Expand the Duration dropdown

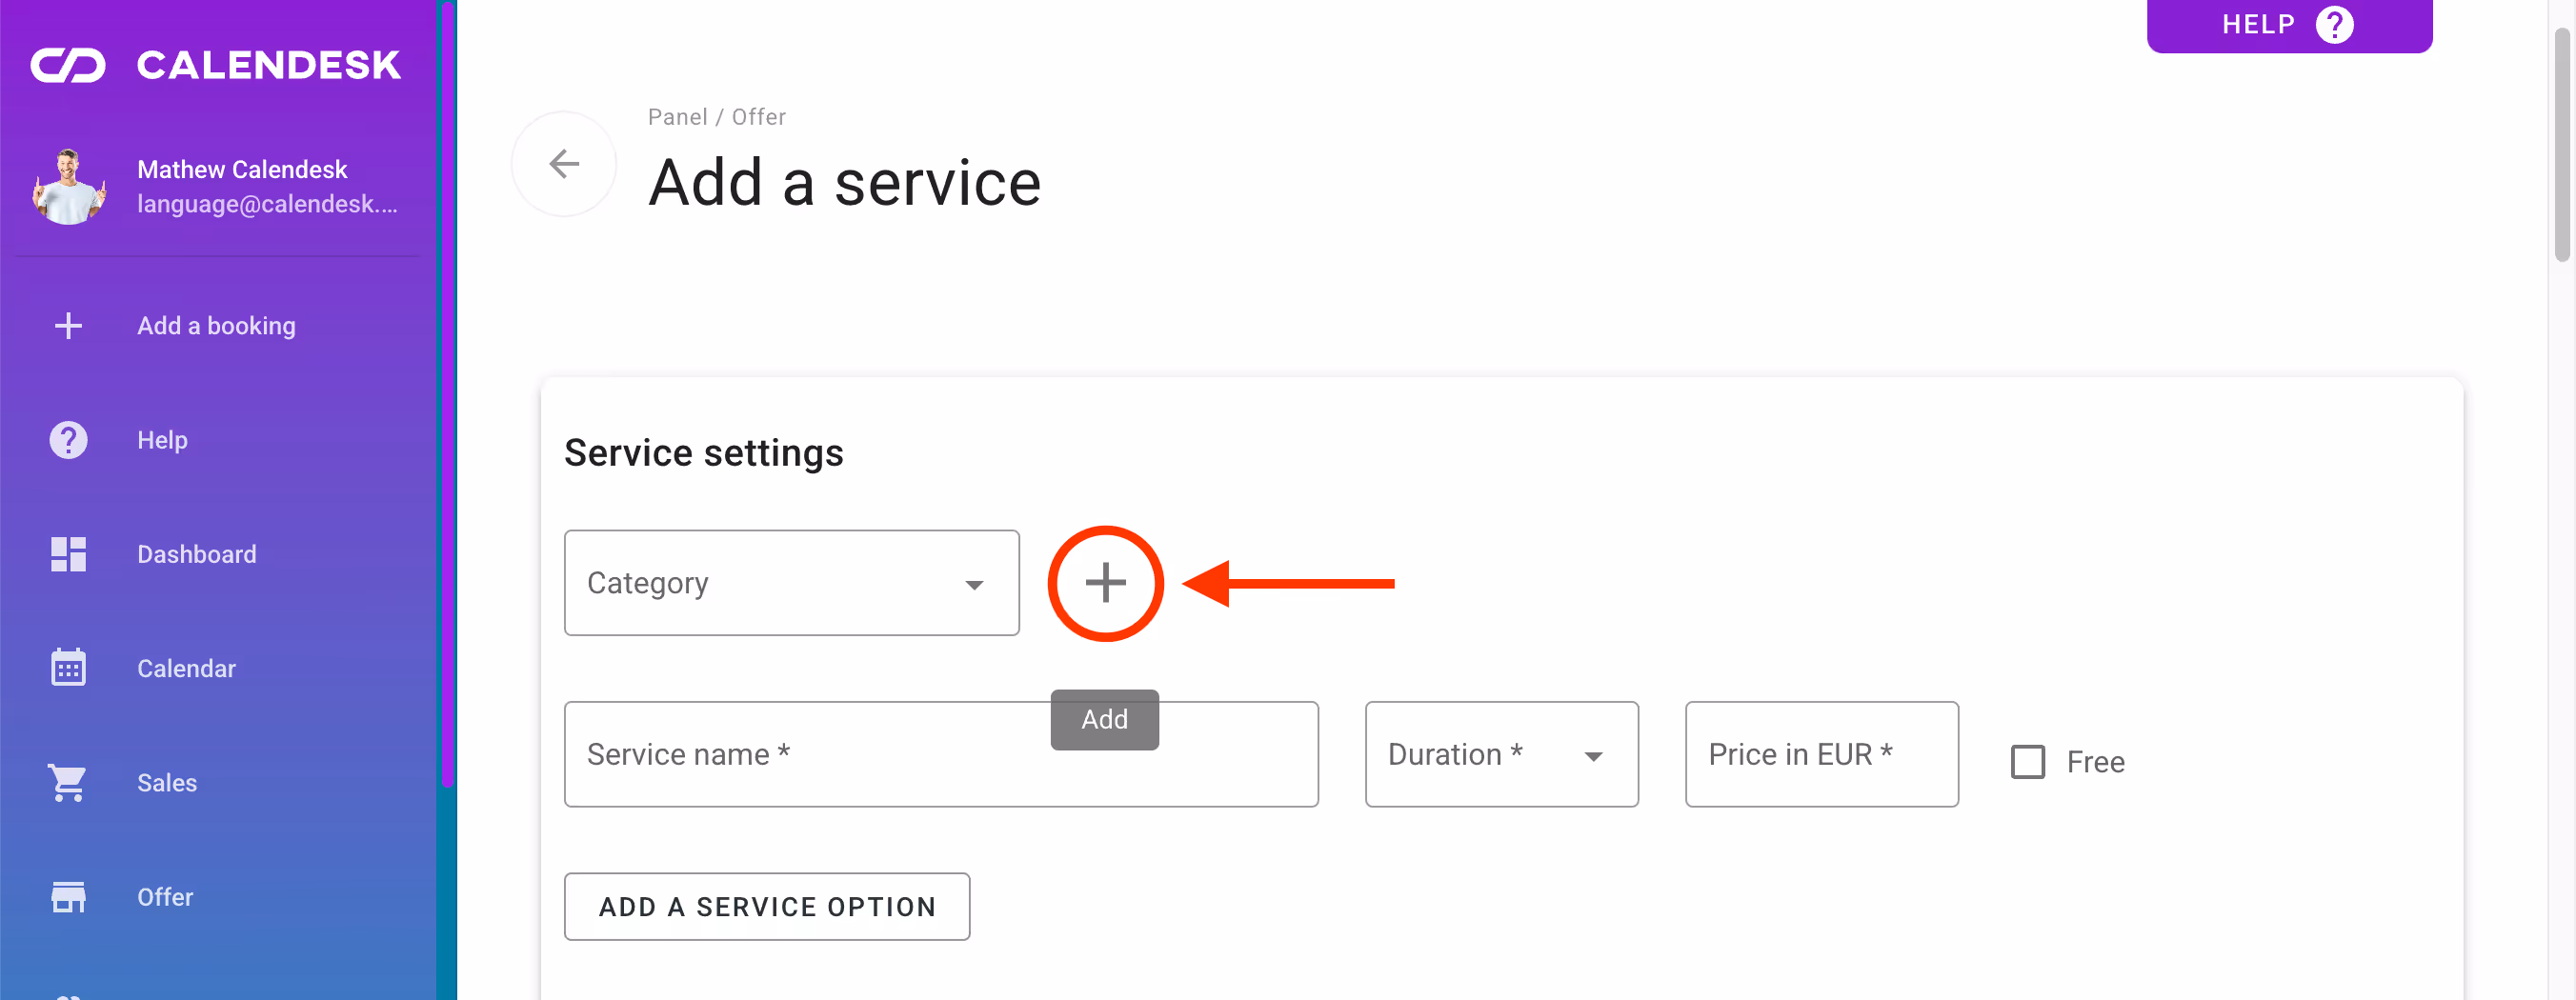coord(1501,754)
